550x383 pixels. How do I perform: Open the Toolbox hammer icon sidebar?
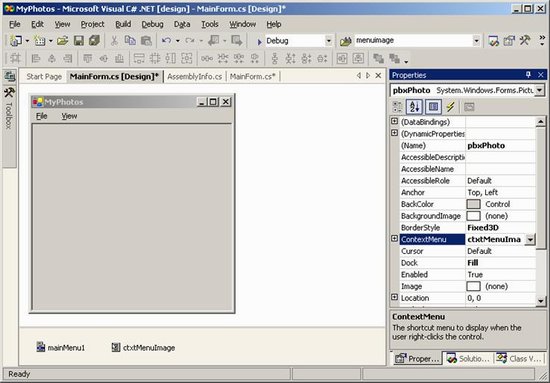click(9, 93)
